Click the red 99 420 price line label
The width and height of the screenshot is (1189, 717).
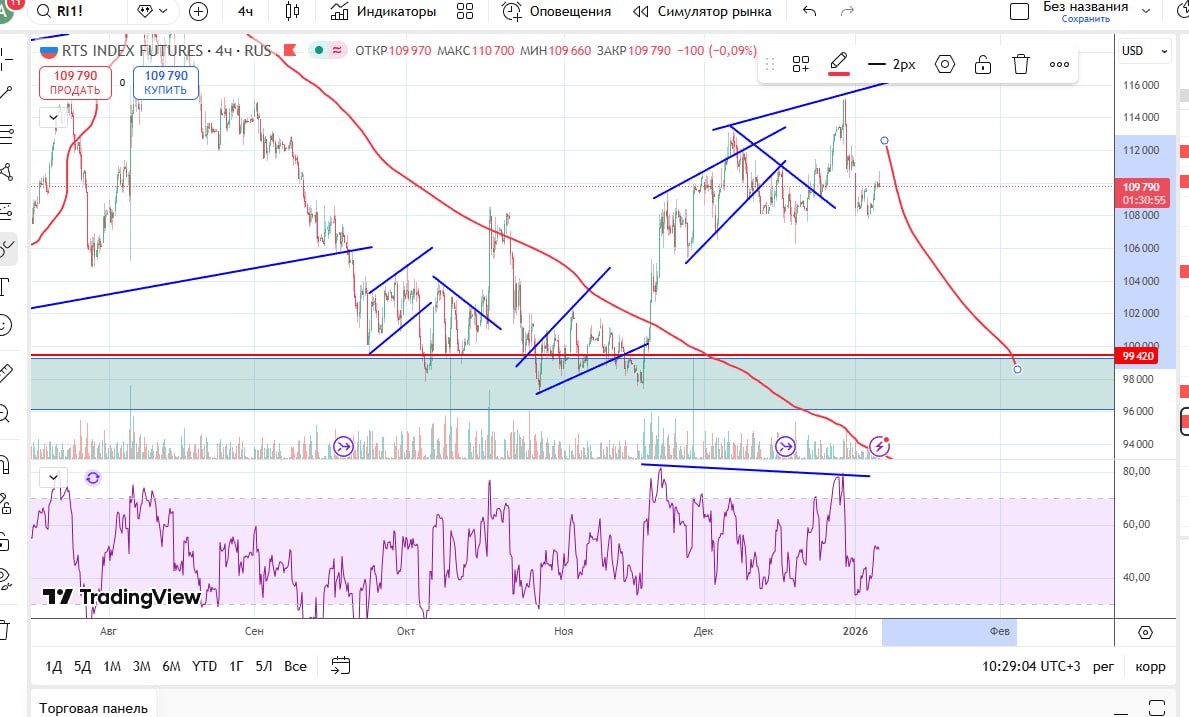point(1137,355)
